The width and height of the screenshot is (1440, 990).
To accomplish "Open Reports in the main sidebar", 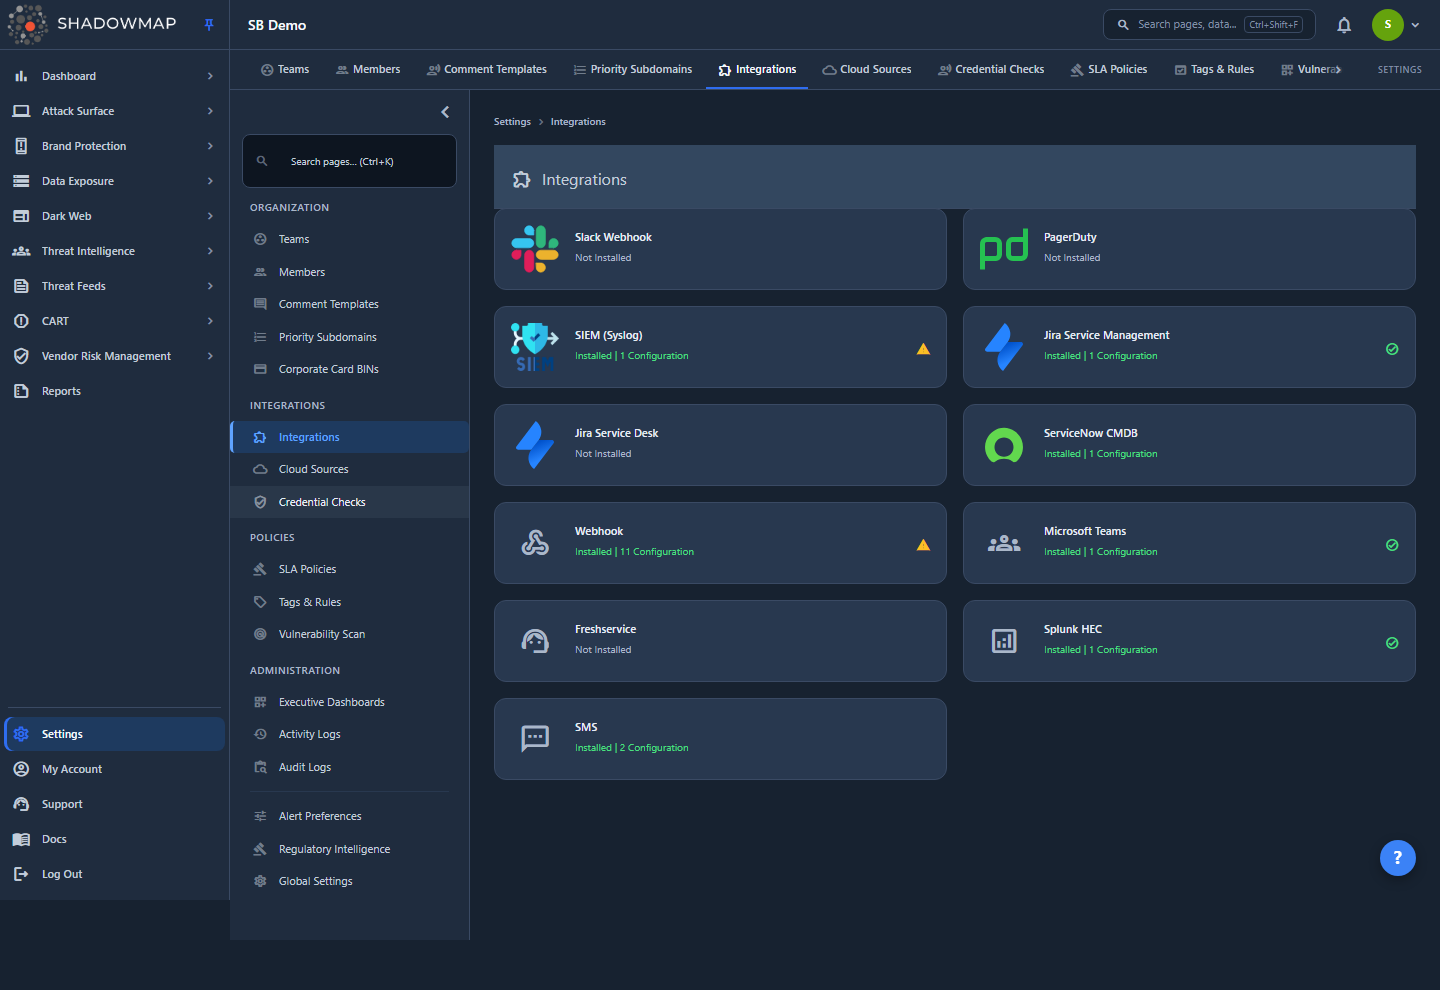I will point(114,391).
